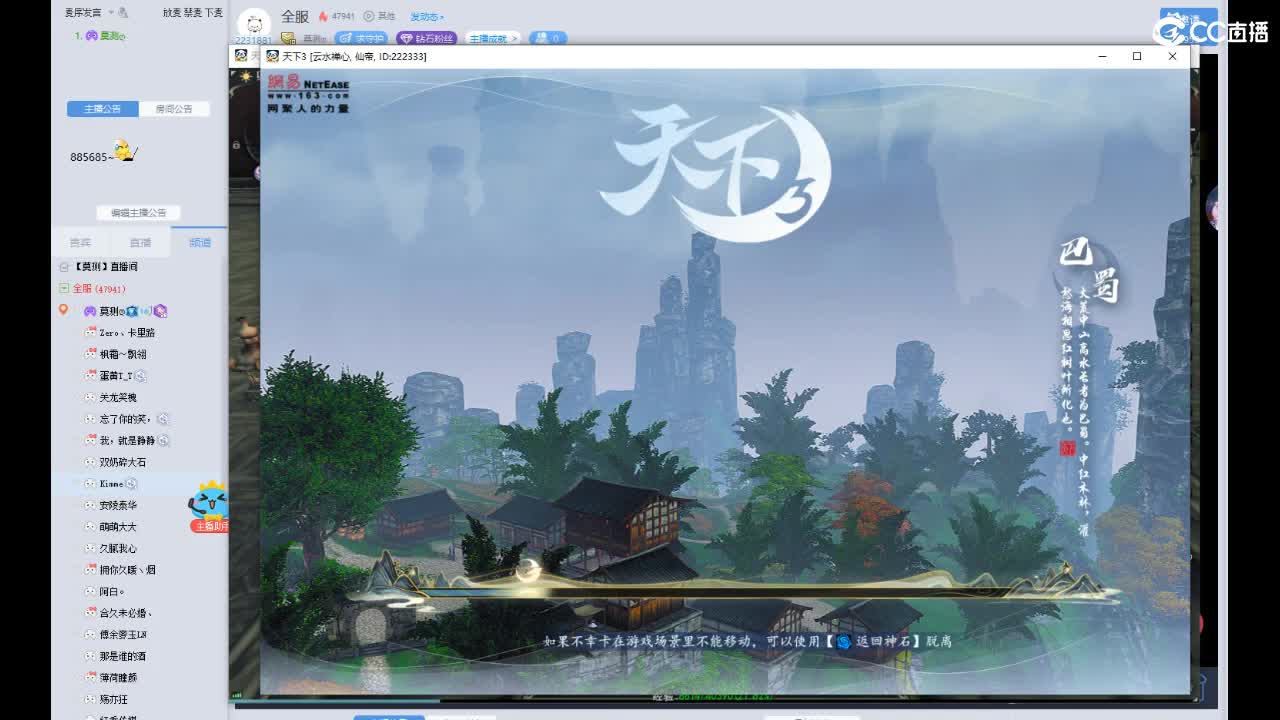Click the 求守护 badge button
Screen dimensions: 1280x720
tap(361, 38)
